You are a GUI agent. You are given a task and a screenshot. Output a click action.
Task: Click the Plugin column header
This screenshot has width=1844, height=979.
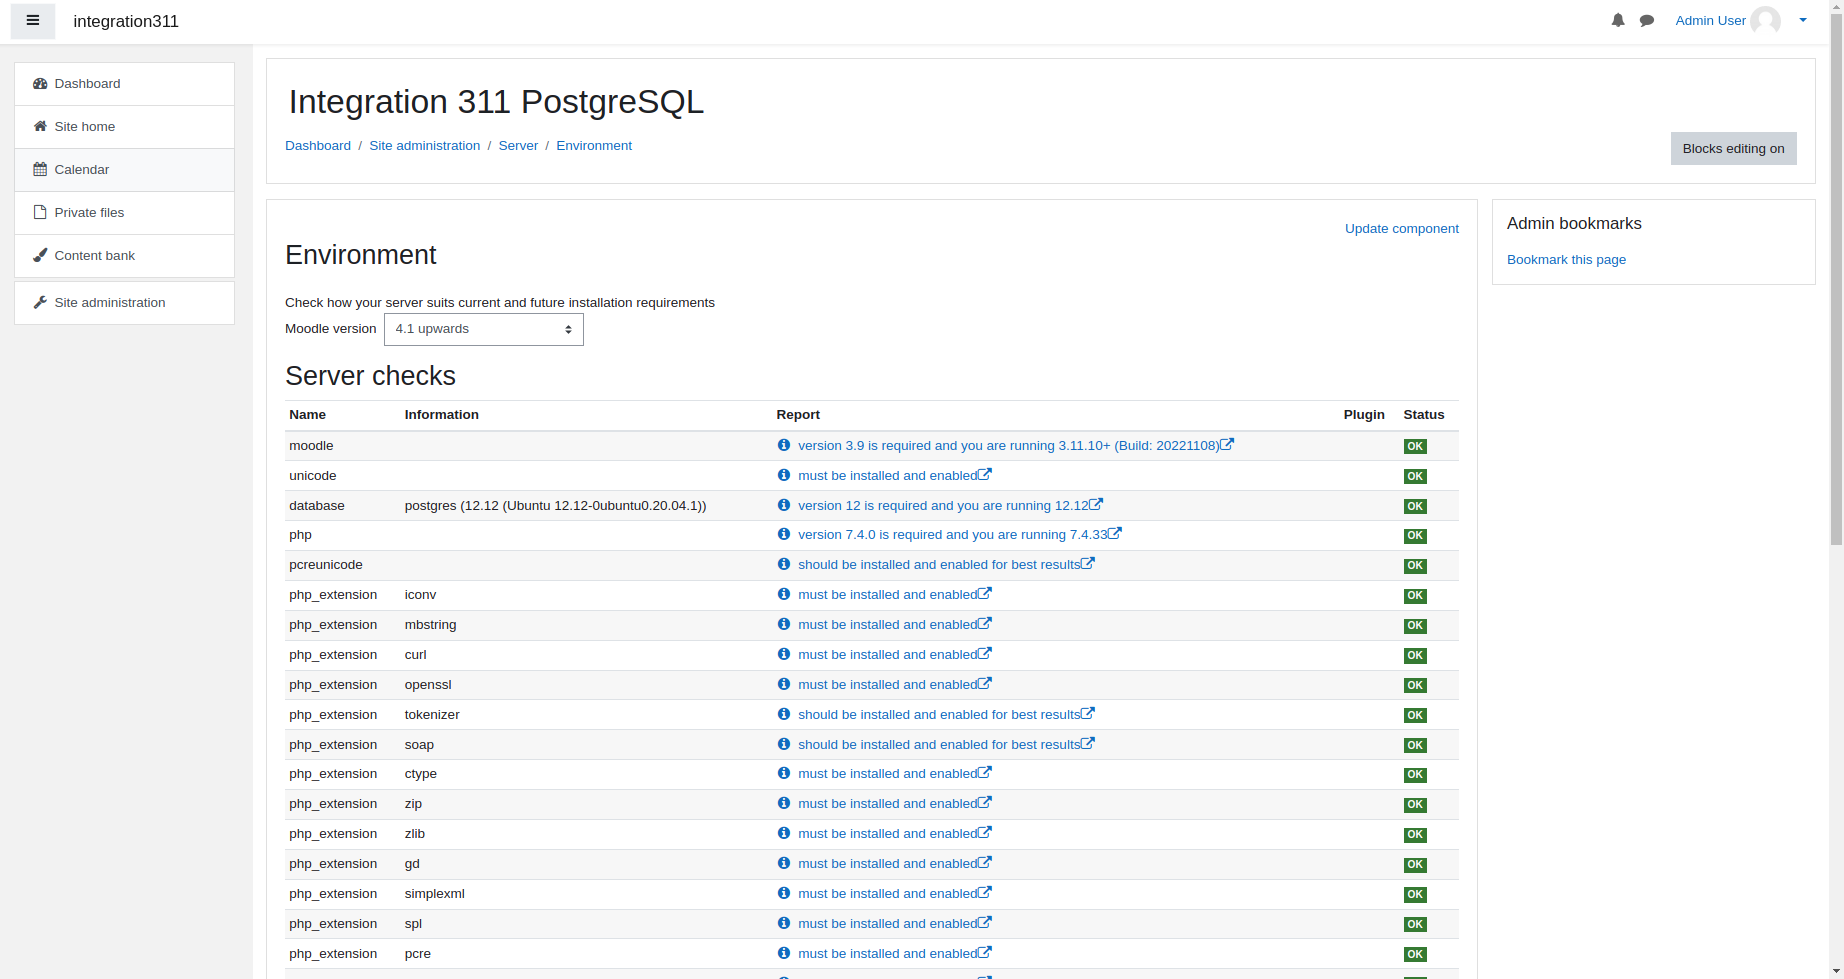pyautogui.click(x=1364, y=415)
